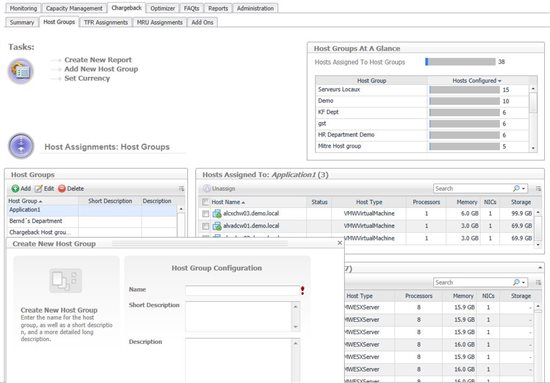Click the green Add icon in Host Groups

[15, 189]
